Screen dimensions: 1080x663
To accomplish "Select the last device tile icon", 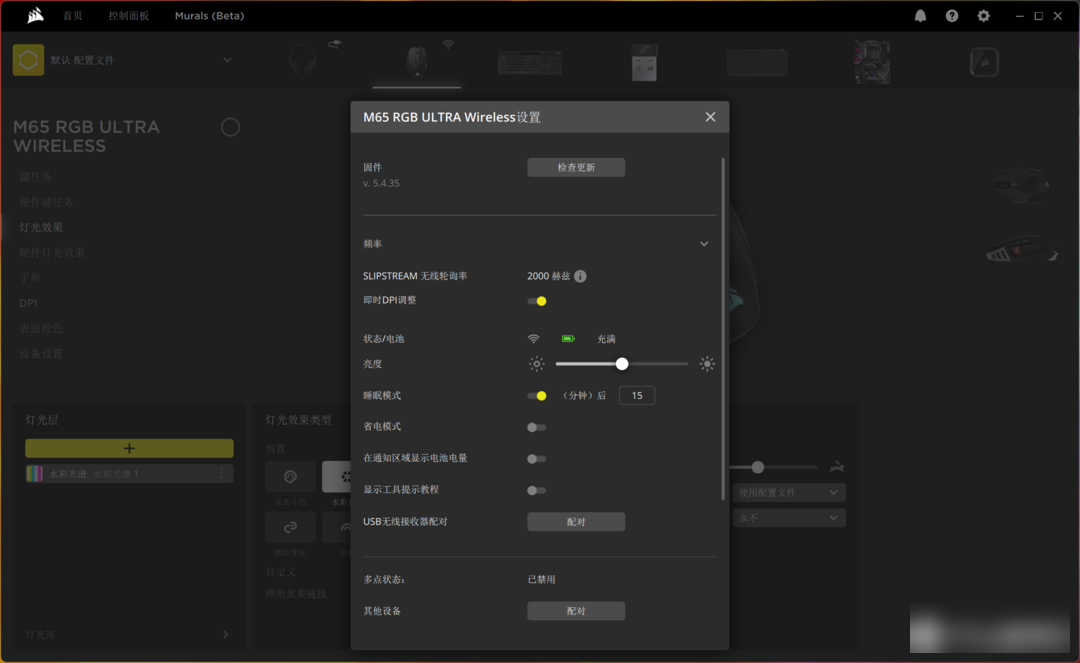I will (984, 63).
